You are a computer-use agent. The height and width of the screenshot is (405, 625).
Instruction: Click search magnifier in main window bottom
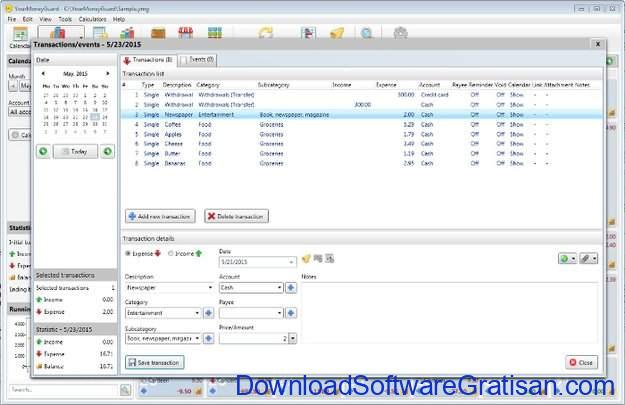click(x=125, y=390)
